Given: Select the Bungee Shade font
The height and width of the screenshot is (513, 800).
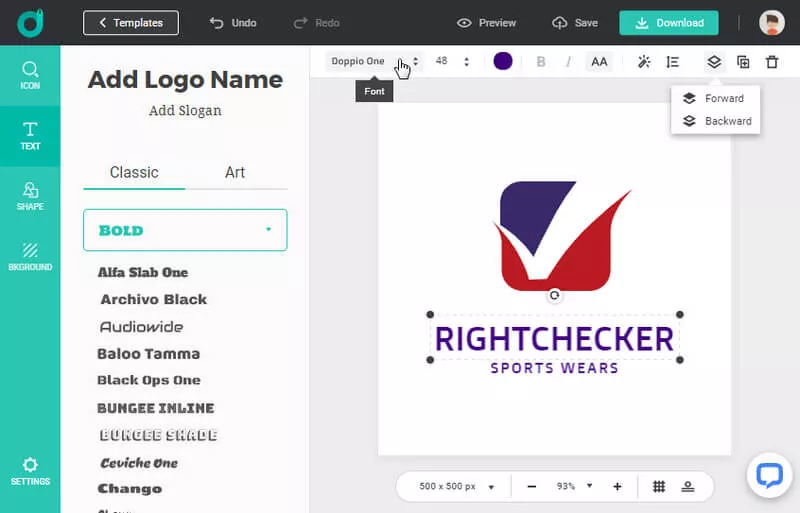Looking at the screenshot, I should click(159, 435).
